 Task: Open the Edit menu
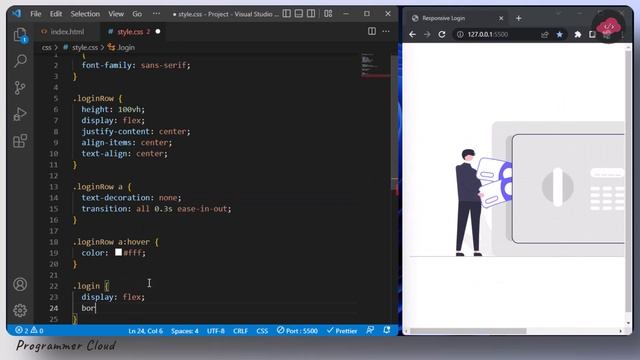56,14
